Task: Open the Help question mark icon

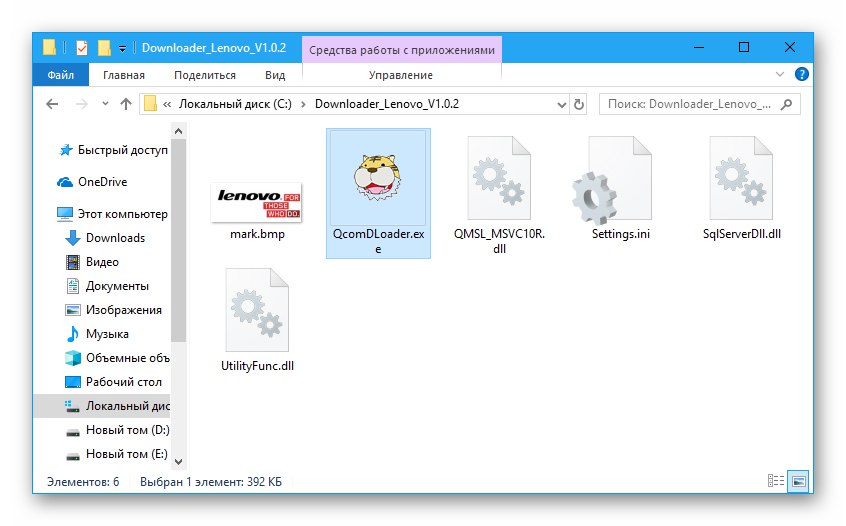Action: [x=801, y=74]
